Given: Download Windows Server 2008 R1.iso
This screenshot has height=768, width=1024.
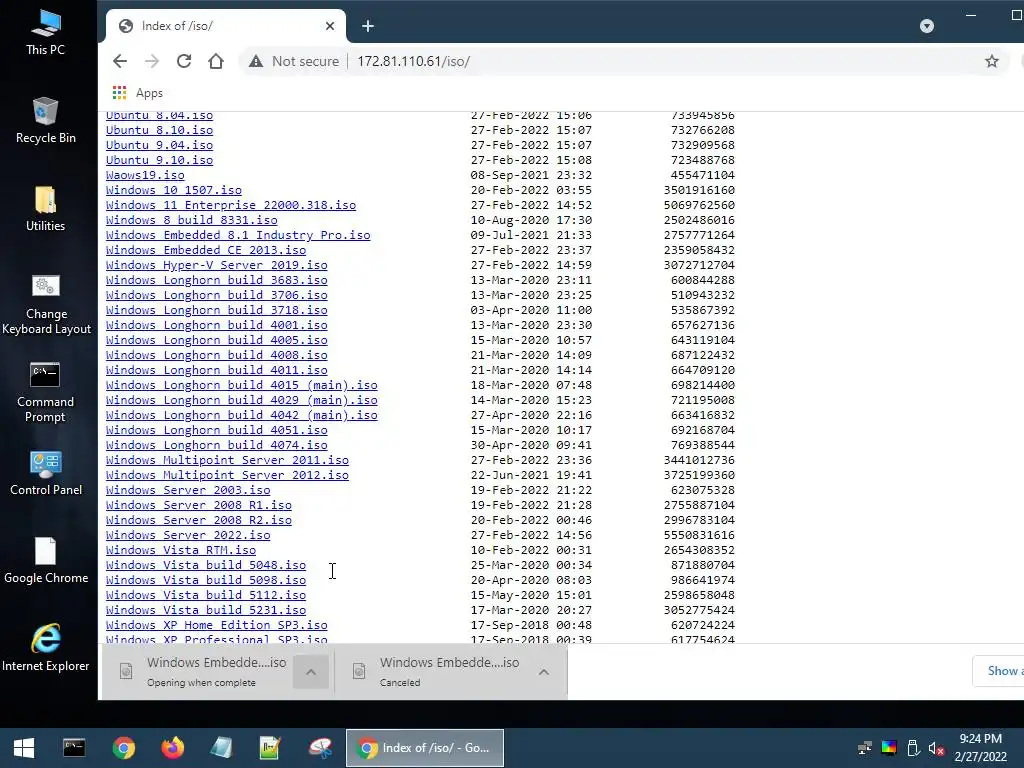Looking at the screenshot, I should coord(199,505).
